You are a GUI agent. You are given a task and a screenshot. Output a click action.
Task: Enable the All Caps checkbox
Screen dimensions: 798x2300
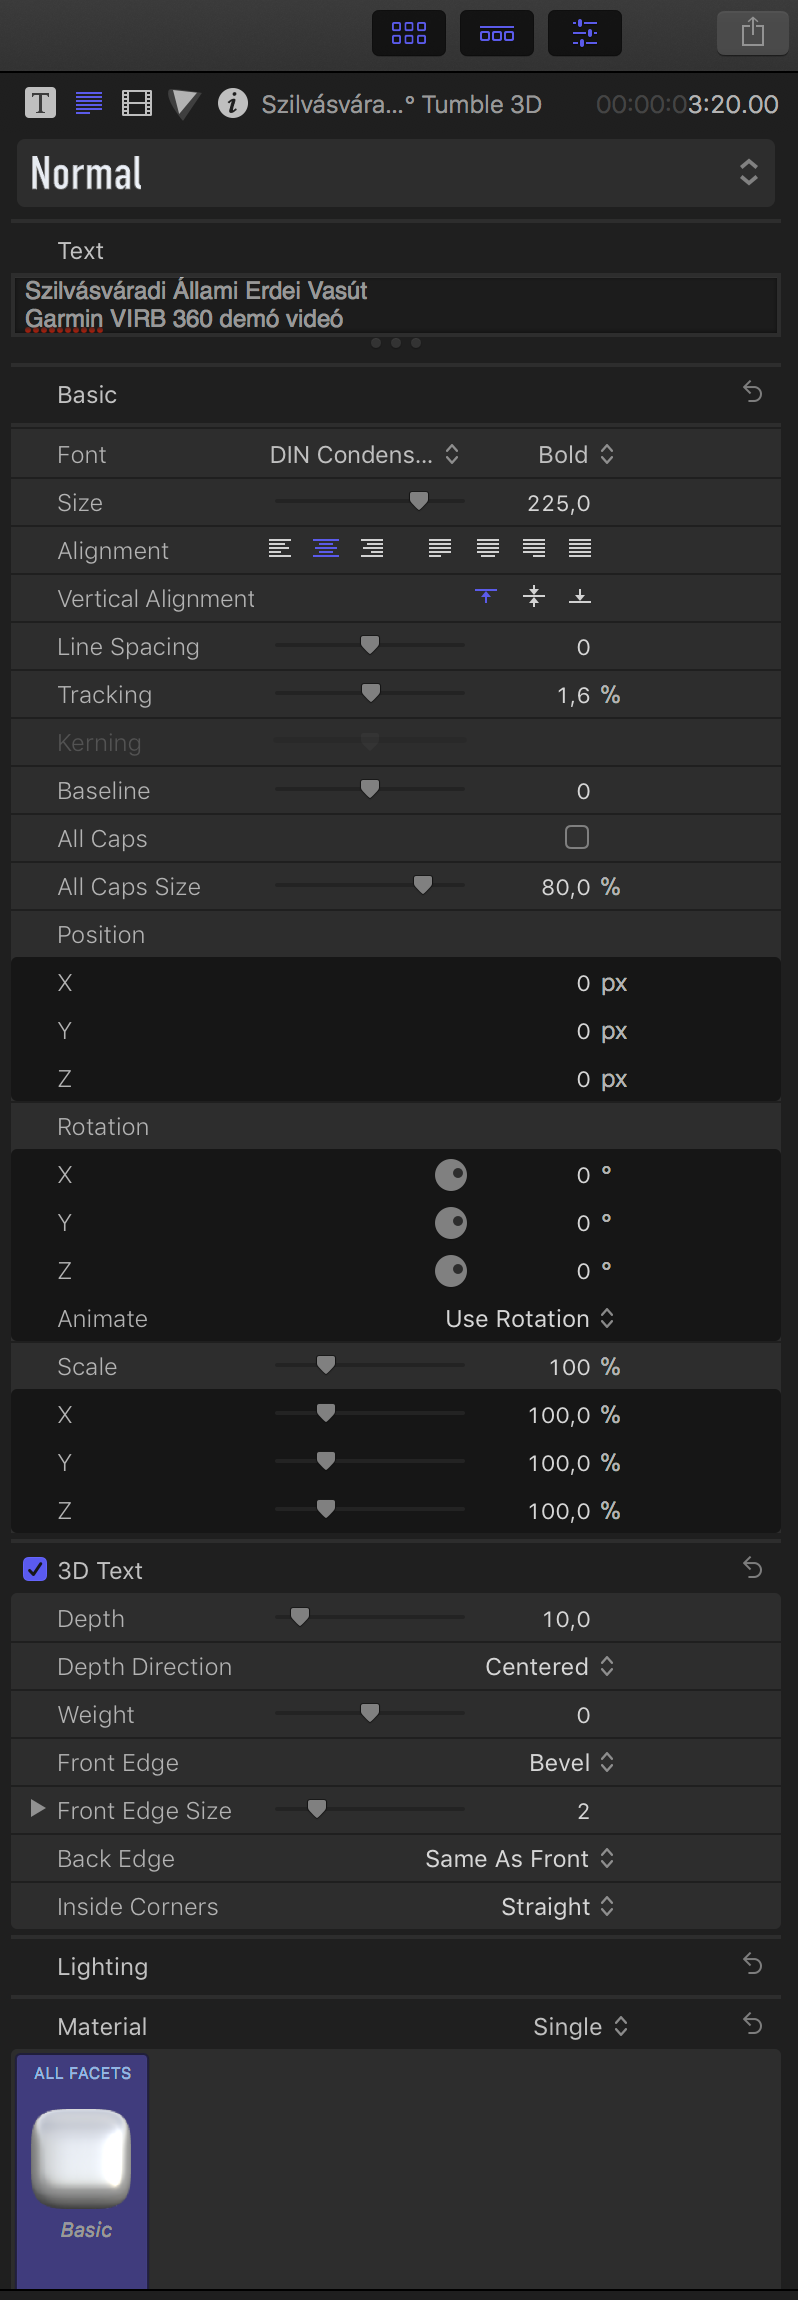pos(577,837)
